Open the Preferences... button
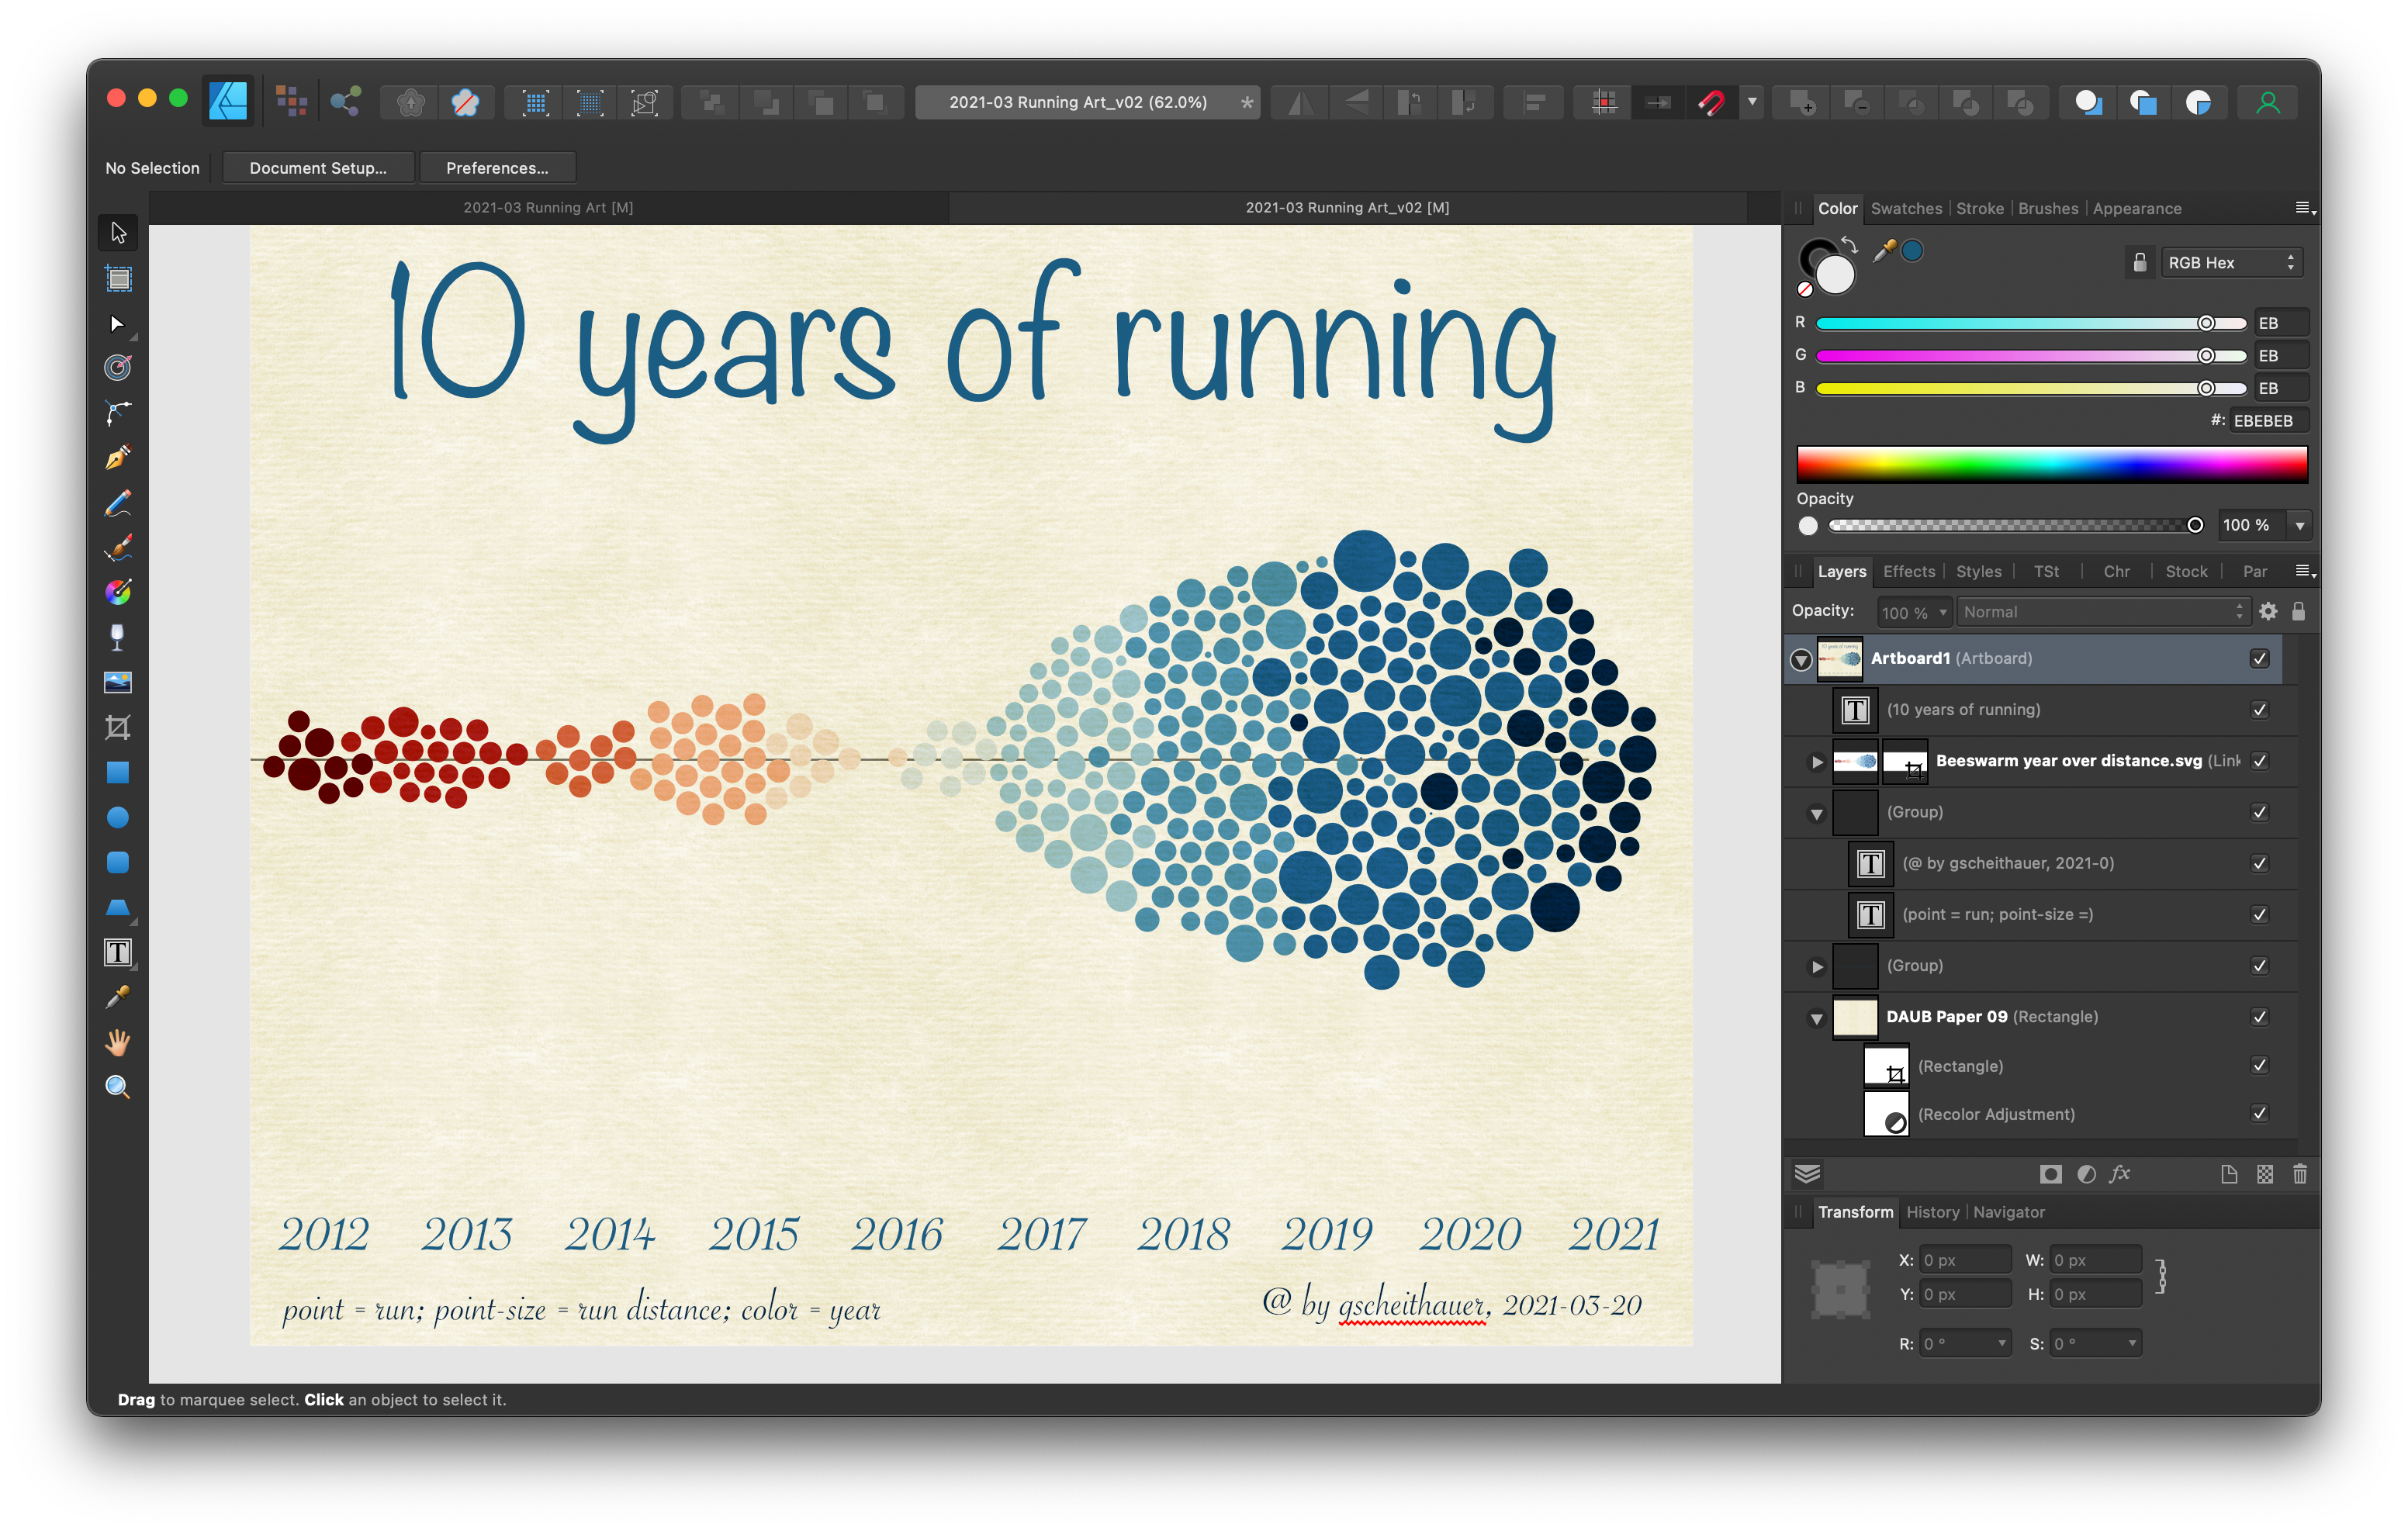The height and width of the screenshot is (1531, 2408). [497, 168]
